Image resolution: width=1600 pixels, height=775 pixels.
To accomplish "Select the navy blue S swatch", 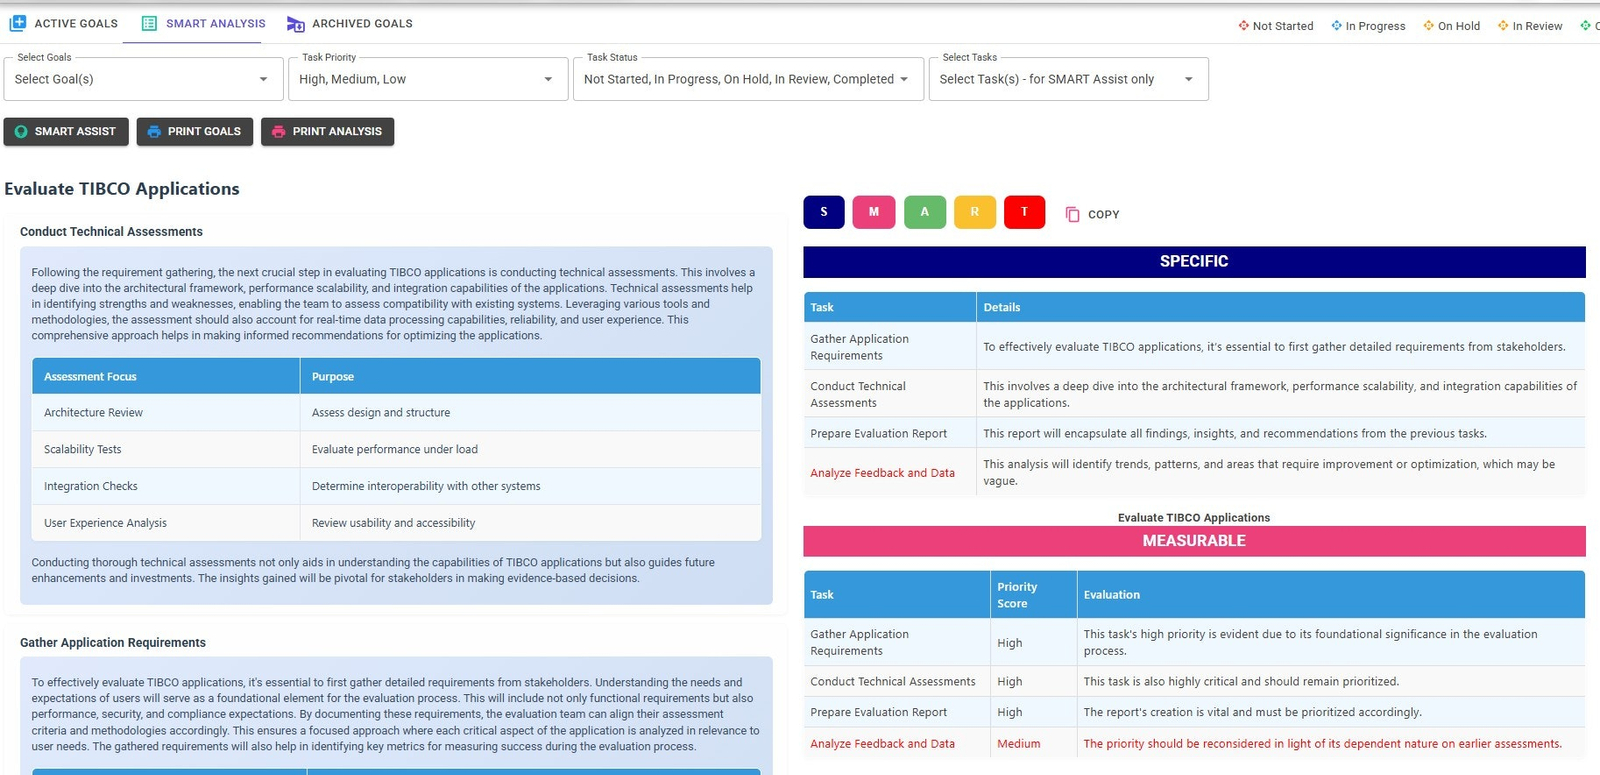I will click(823, 212).
